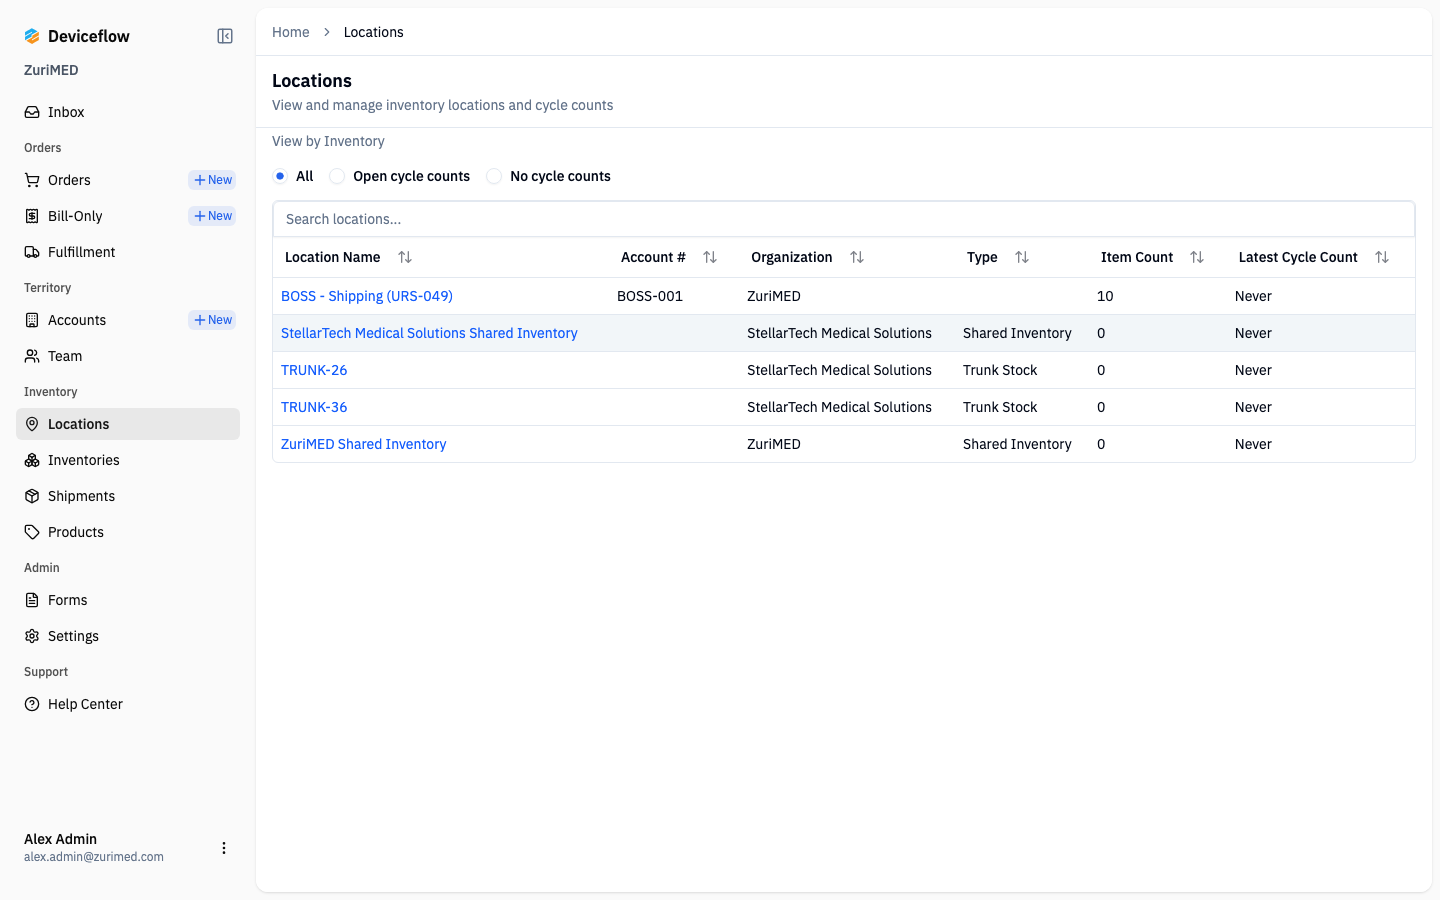Sort by Latest Cycle Count column
The height and width of the screenshot is (900, 1440).
point(1382,257)
